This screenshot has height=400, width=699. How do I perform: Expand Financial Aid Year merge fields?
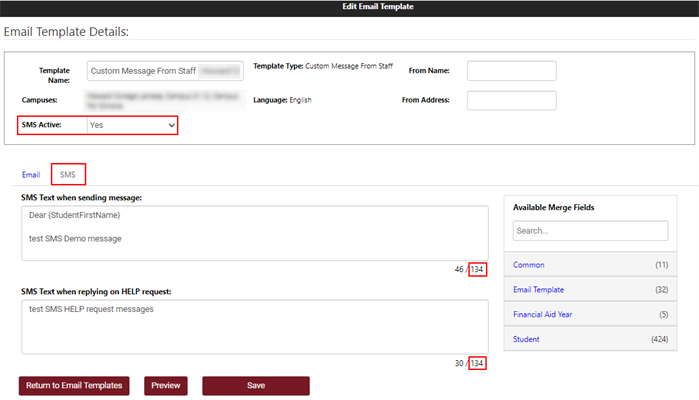tap(590, 315)
